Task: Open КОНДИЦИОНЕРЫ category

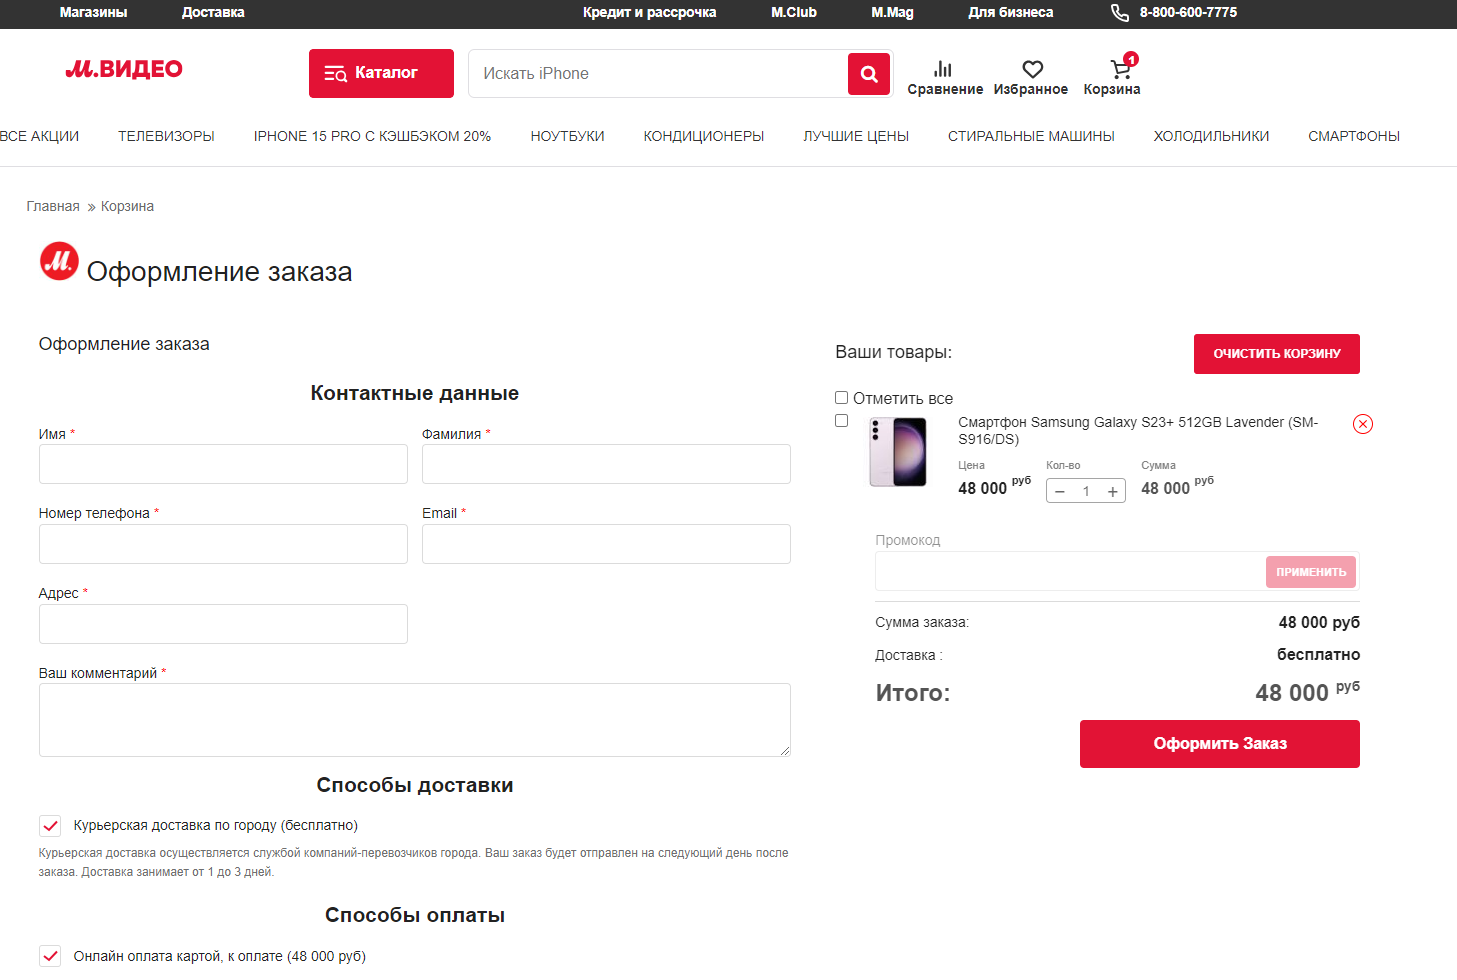Action: click(704, 136)
